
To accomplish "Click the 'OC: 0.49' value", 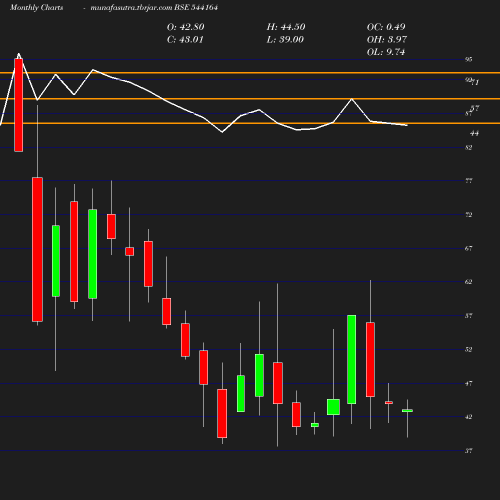I will 386,27.
